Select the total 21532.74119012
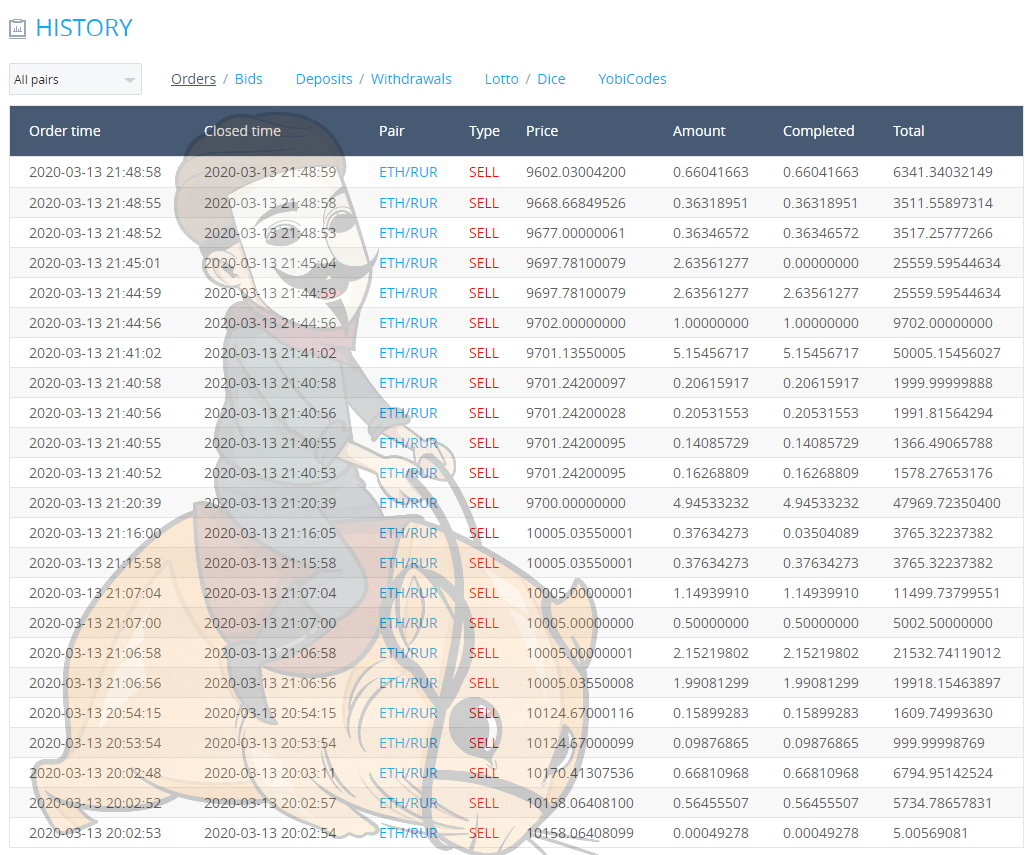 point(947,653)
